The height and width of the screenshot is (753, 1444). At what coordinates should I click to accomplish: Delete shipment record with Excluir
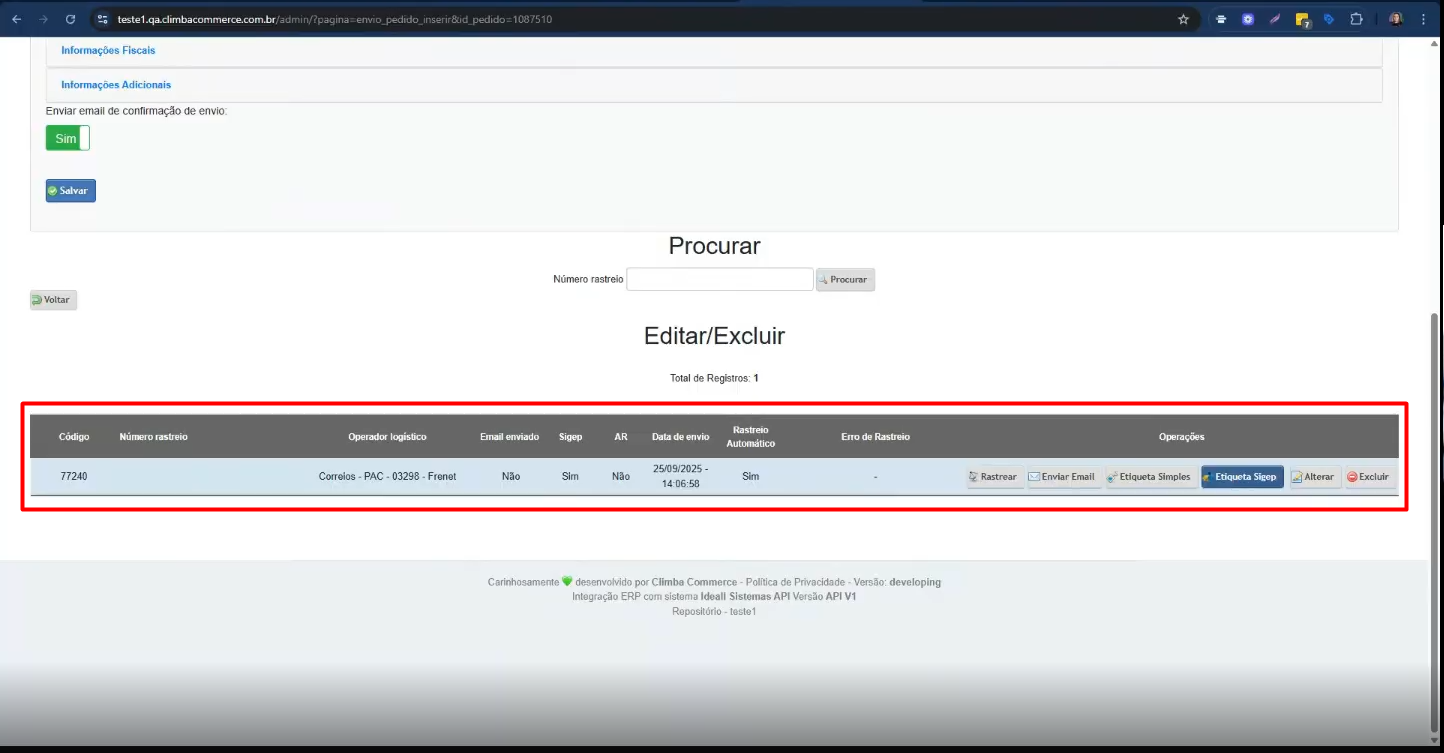click(x=1368, y=477)
